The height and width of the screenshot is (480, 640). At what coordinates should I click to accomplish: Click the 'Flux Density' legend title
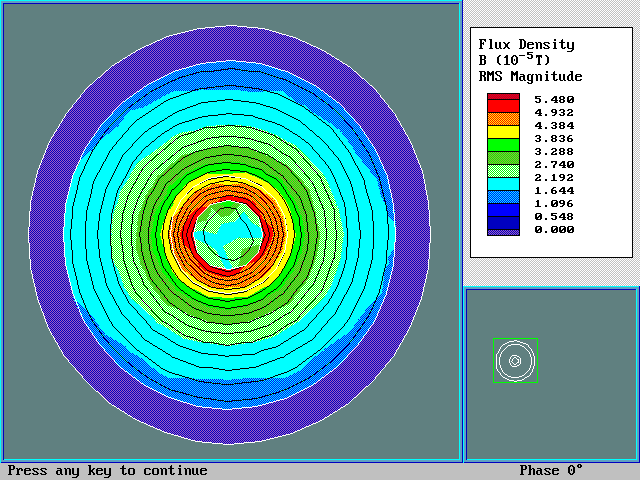coord(526,44)
